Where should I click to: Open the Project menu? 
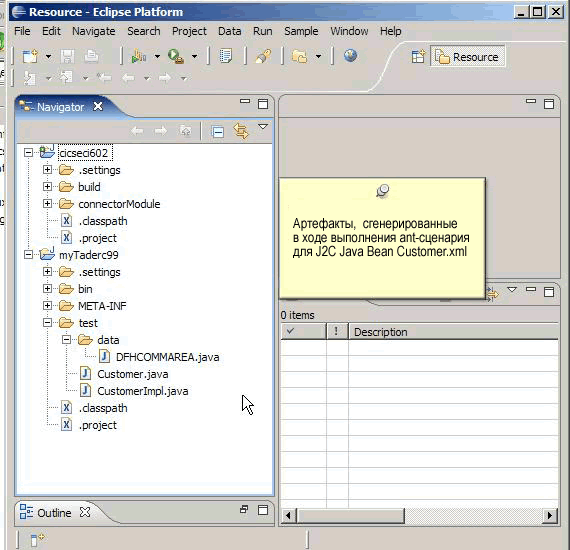(189, 31)
